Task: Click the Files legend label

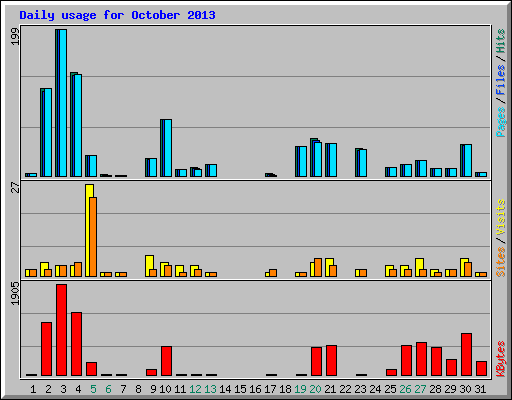Action: click(x=501, y=79)
